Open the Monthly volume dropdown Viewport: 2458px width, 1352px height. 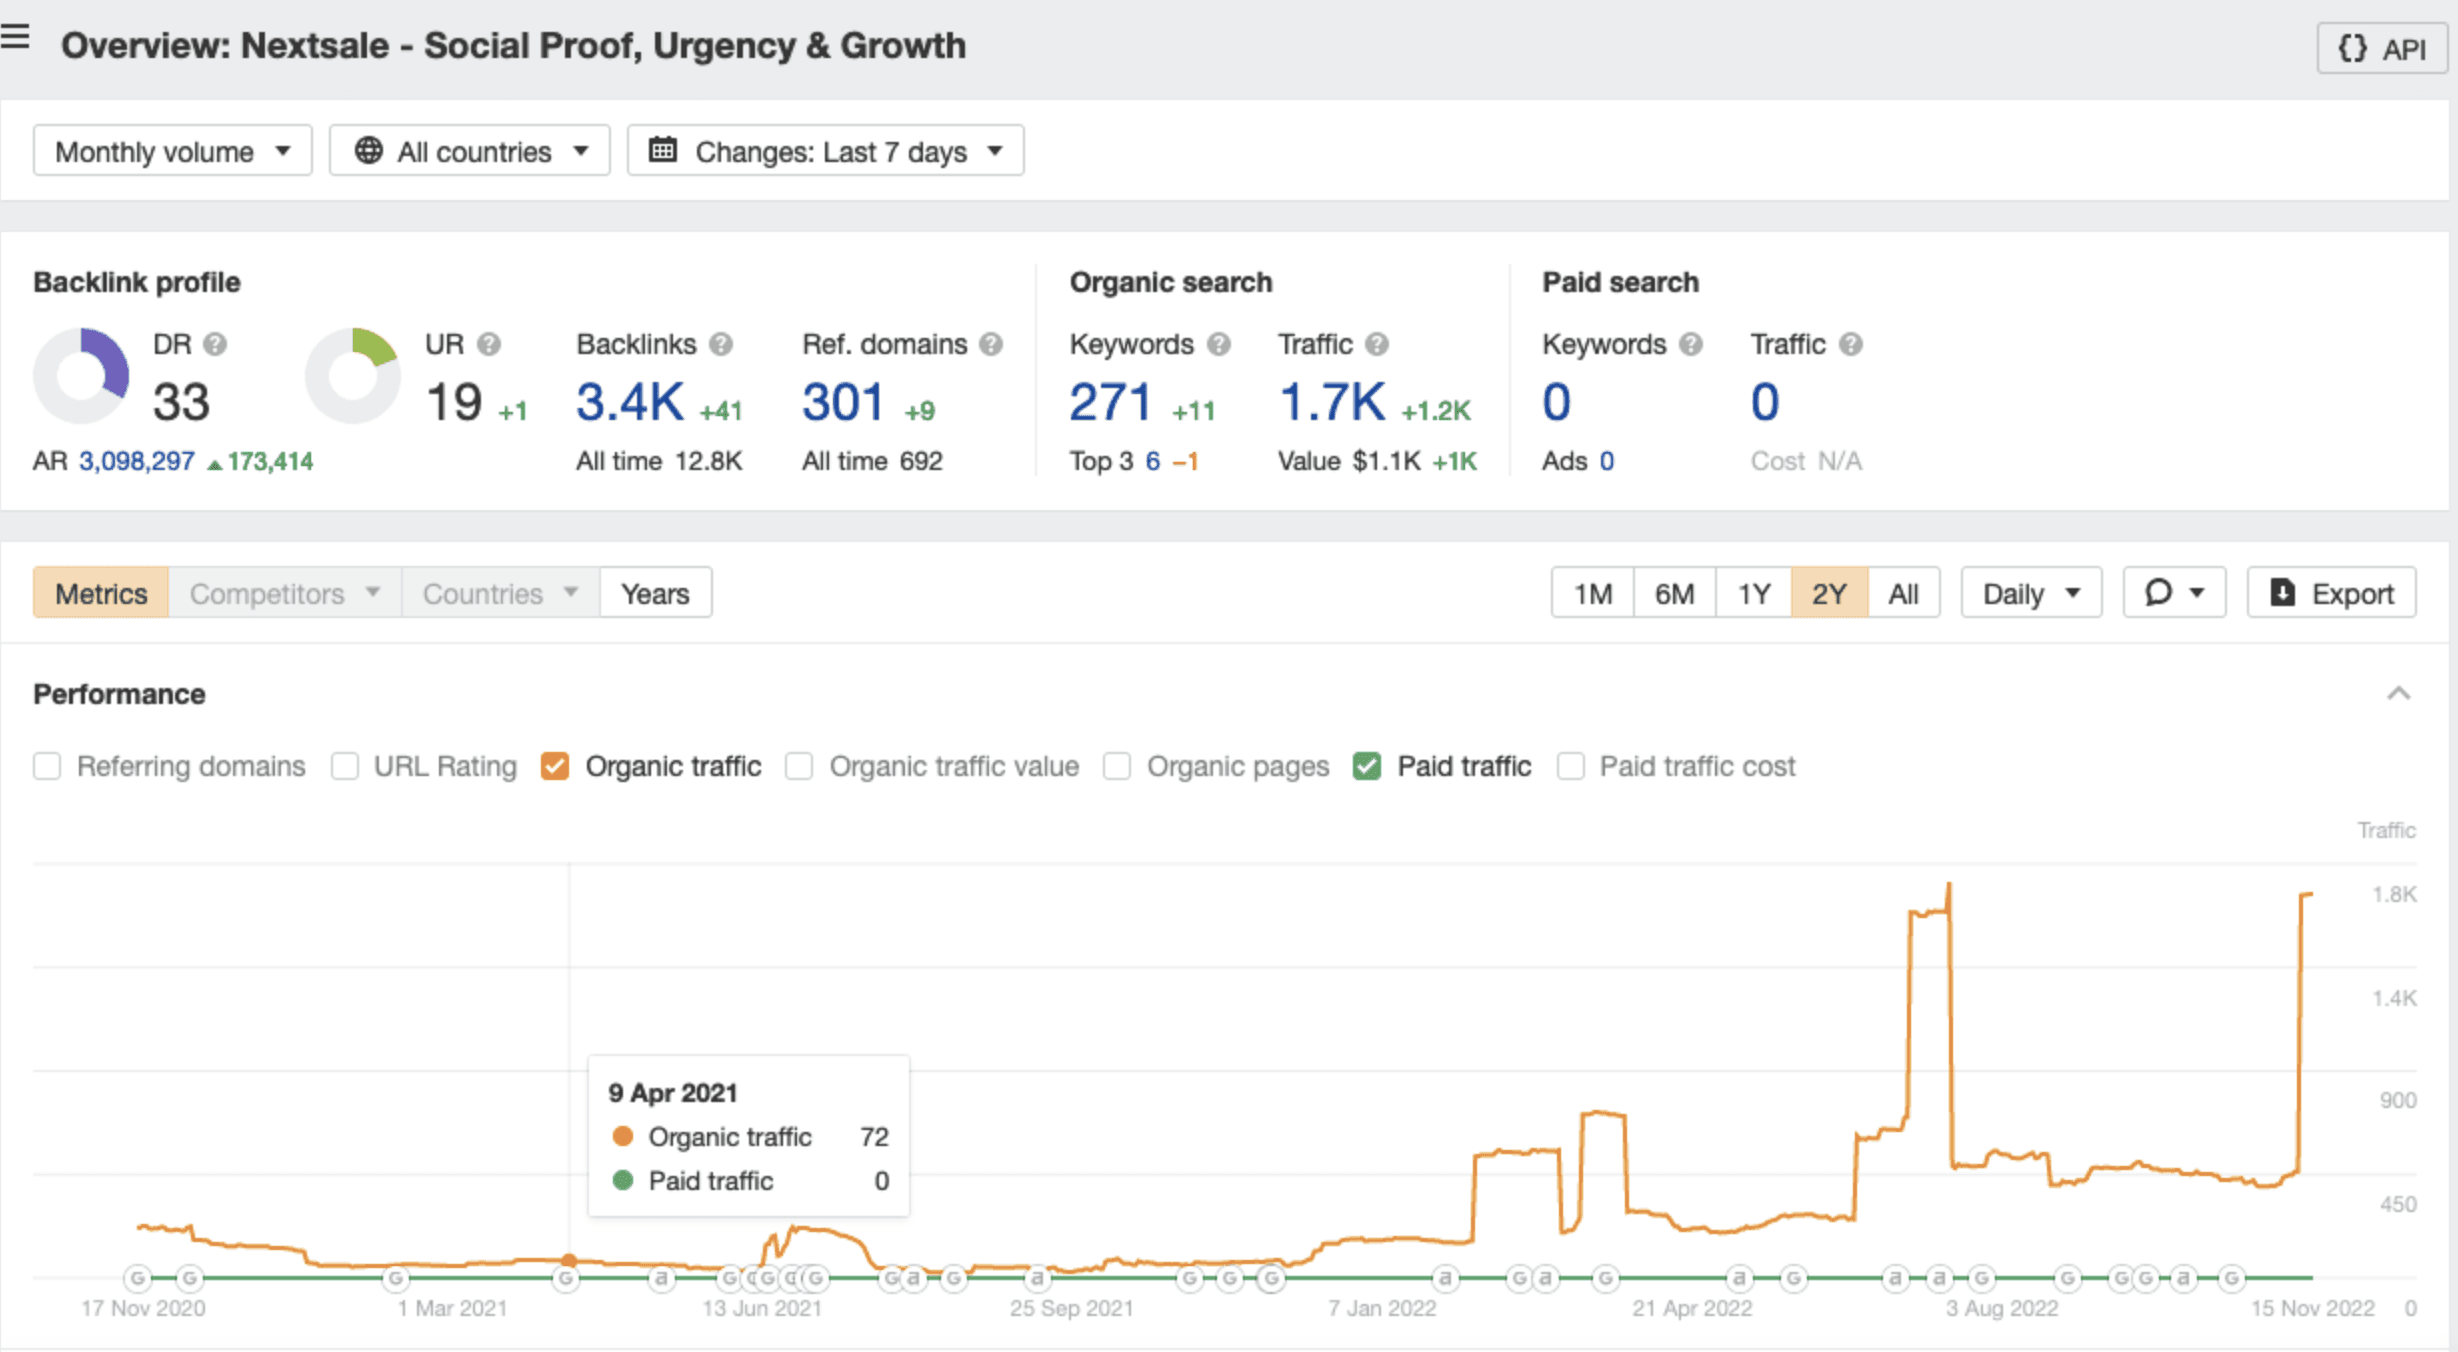[171, 150]
